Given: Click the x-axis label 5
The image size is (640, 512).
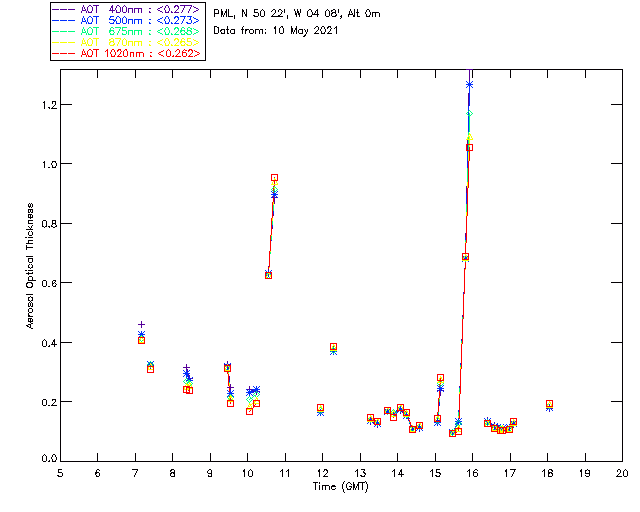Looking at the screenshot, I should click(x=60, y=473).
